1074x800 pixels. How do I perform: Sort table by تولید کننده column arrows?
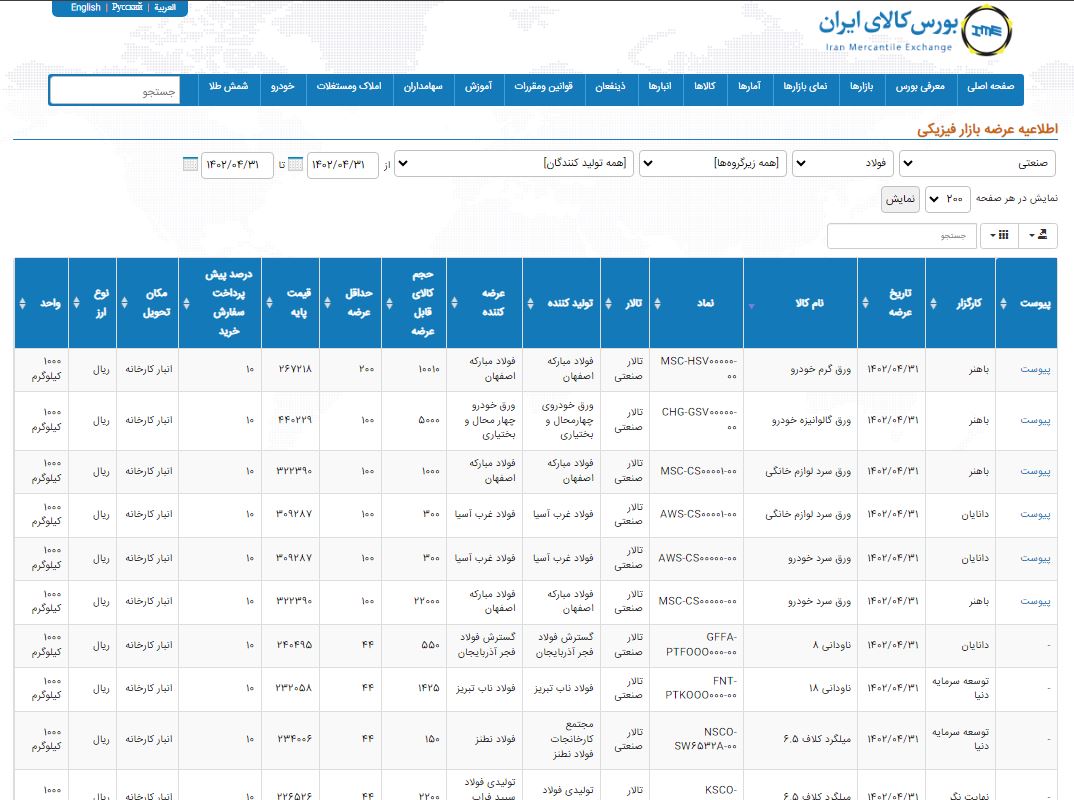click(x=530, y=303)
